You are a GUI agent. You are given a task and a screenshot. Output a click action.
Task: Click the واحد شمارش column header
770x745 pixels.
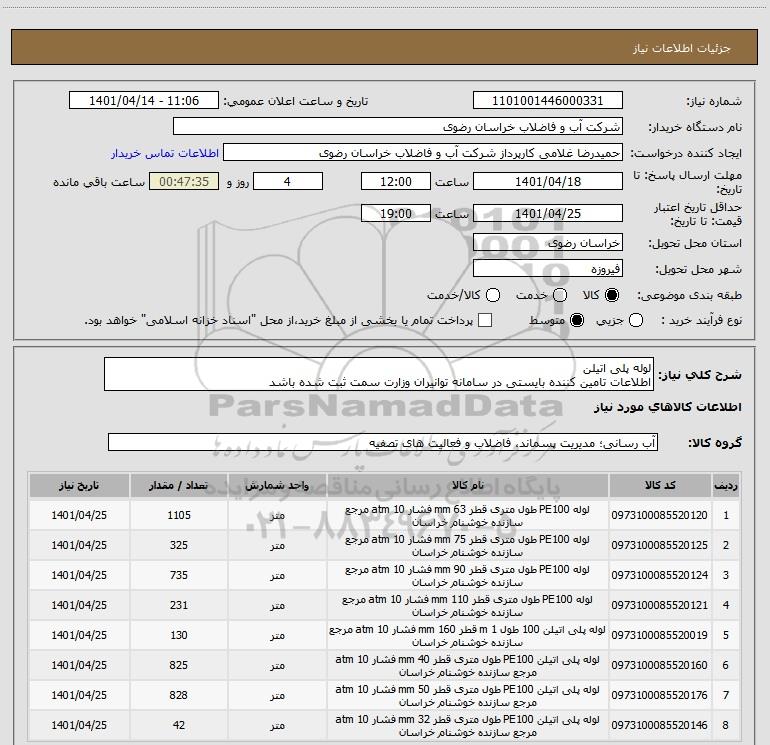[x=277, y=486]
